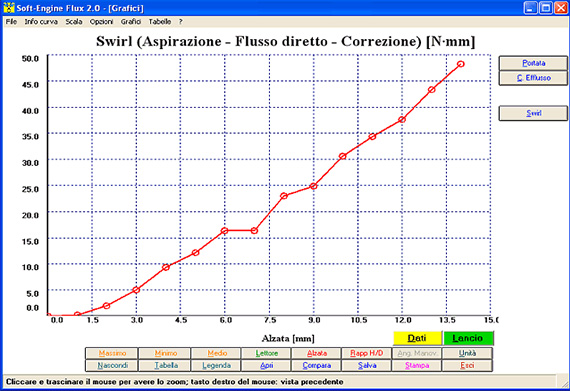Click the yellow Dati button

coord(417,338)
